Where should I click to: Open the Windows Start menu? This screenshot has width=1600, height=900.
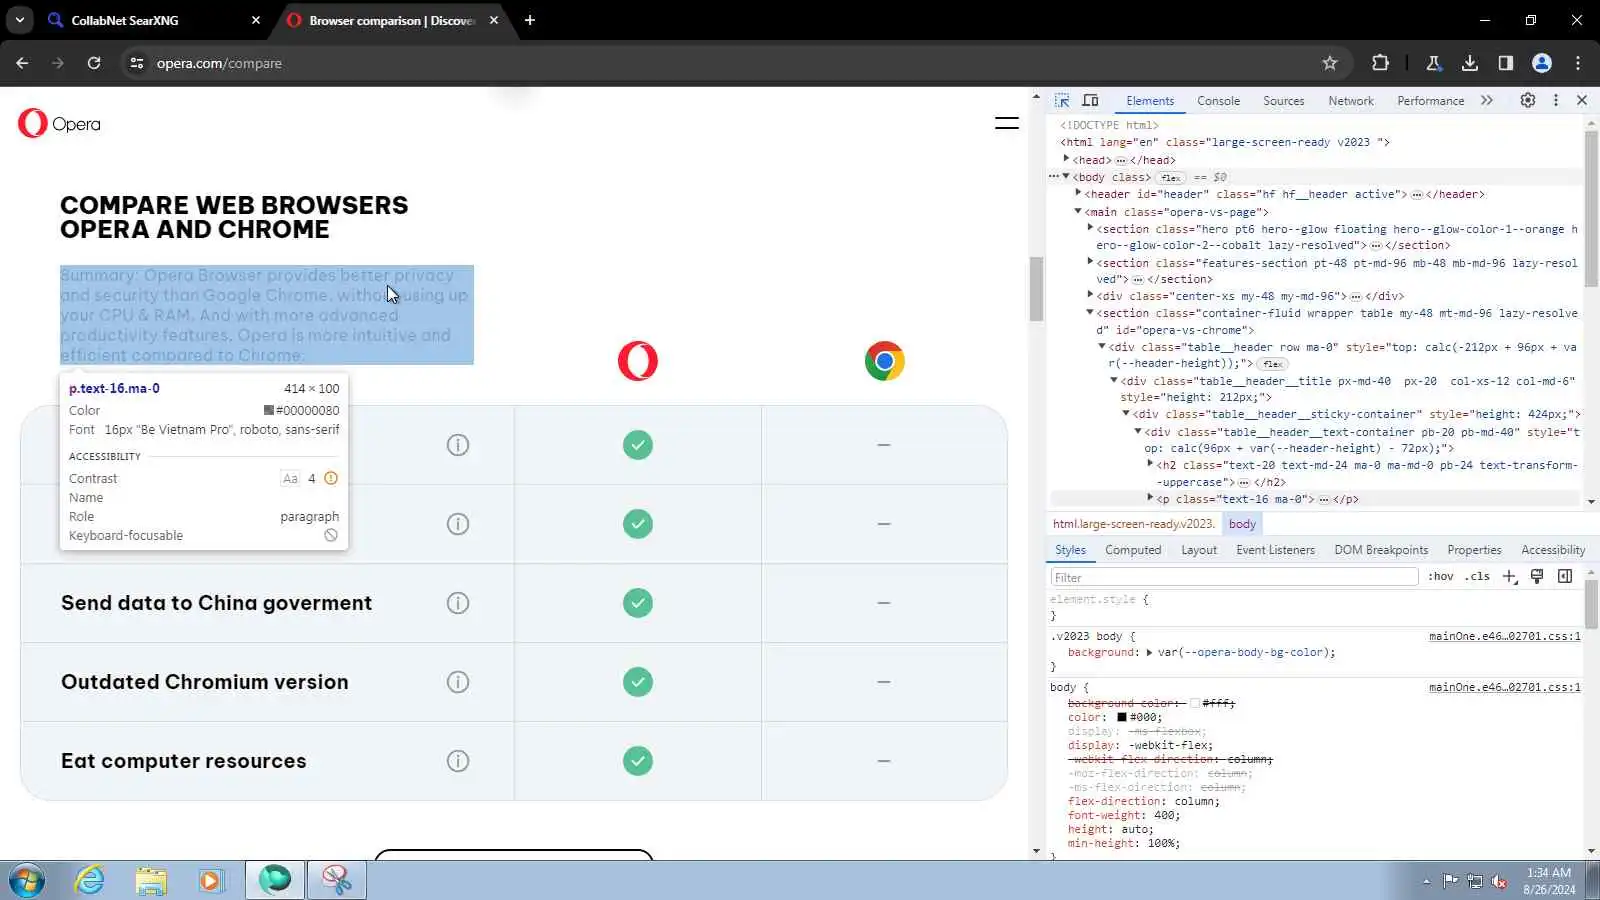point(27,881)
